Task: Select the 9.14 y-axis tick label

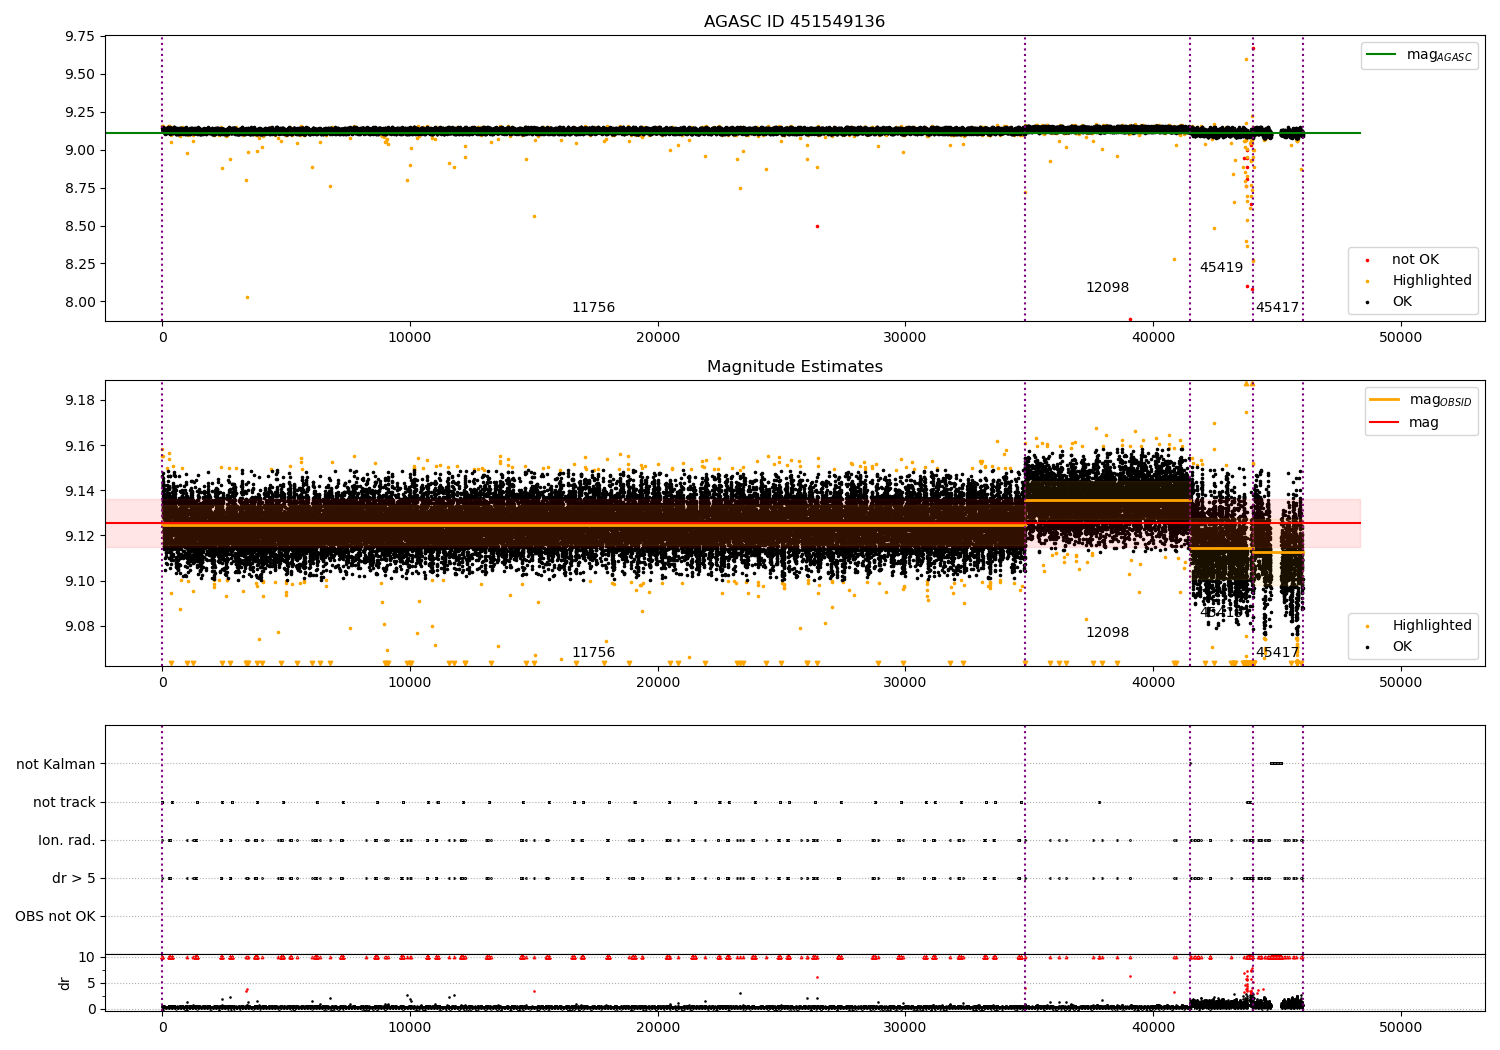Action: tap(80, 491)
